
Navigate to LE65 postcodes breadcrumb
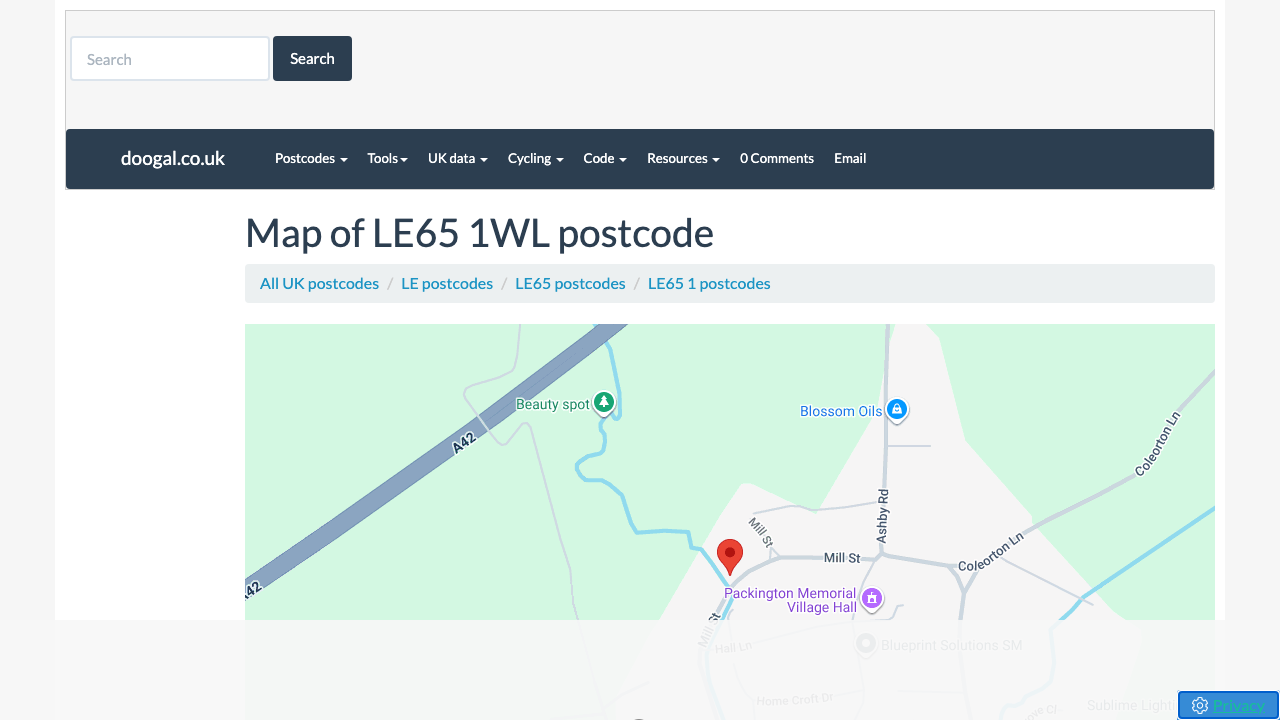(x=570, y=283)
